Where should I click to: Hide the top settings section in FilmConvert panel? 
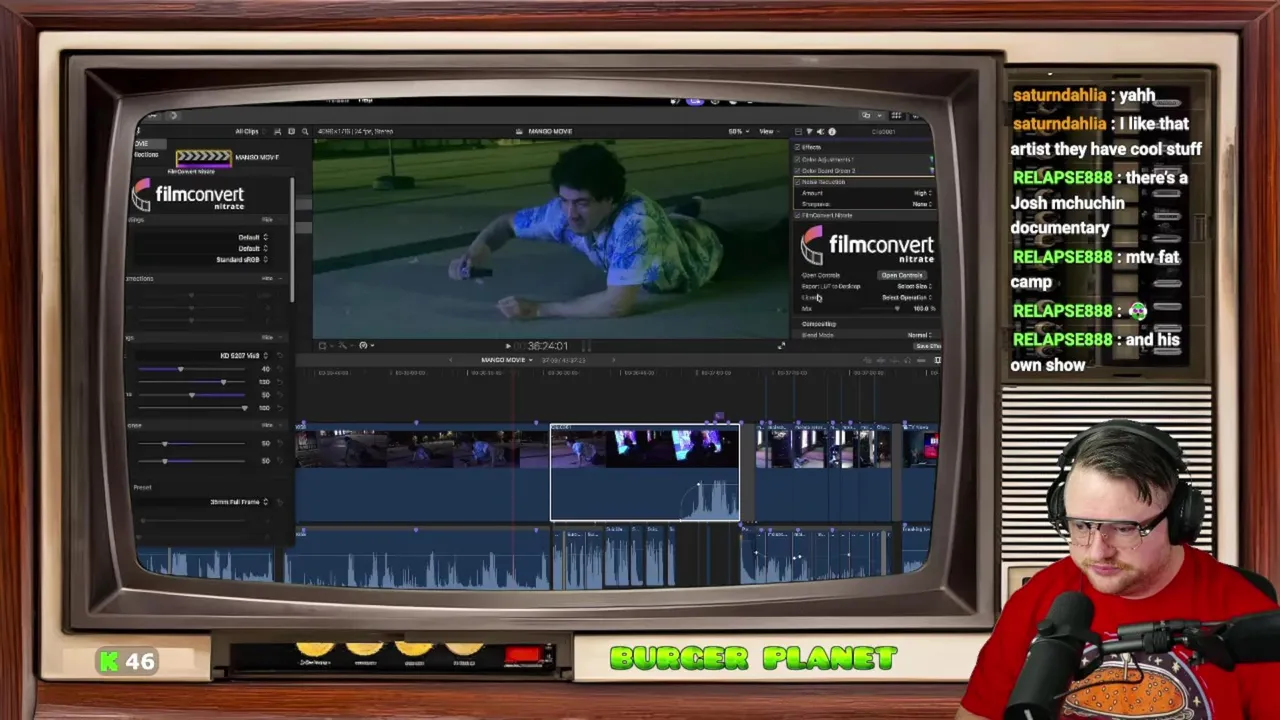click(267, 219)
